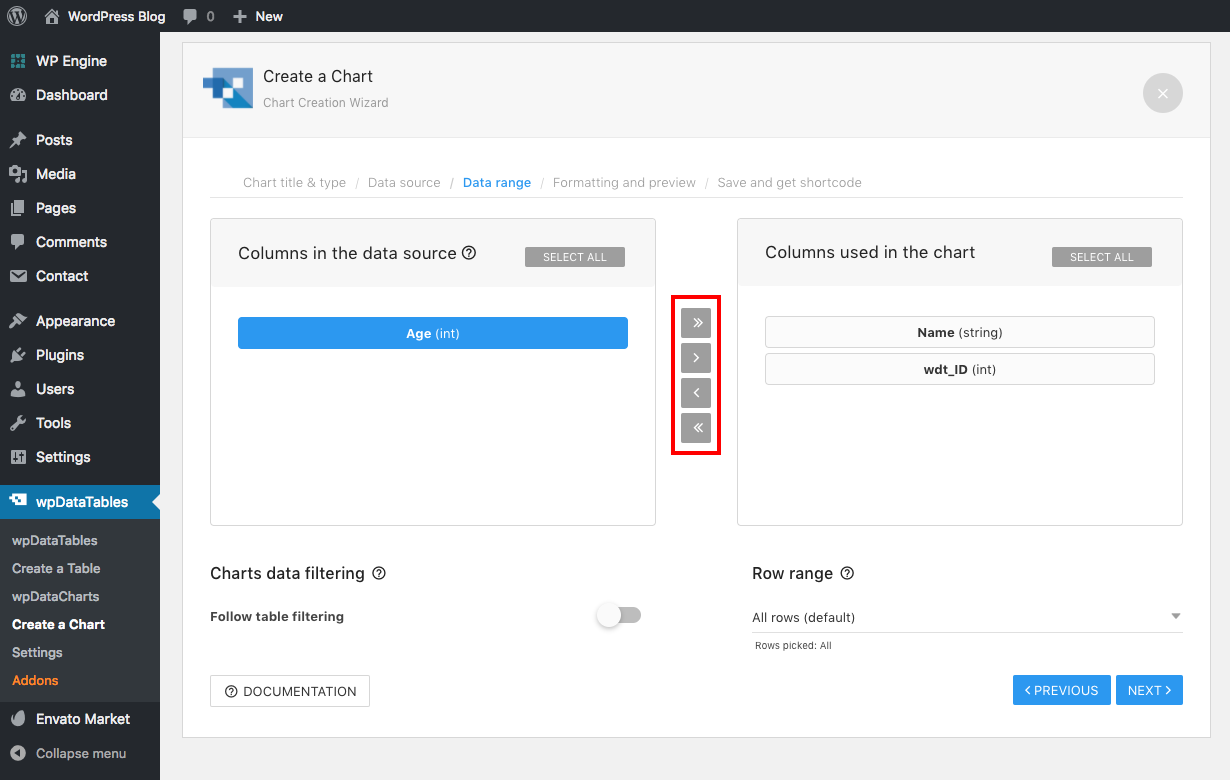Select the Age (int) column
Image resolution: width=1230 pixels, height=780 pixels.
tap(433, 333)
